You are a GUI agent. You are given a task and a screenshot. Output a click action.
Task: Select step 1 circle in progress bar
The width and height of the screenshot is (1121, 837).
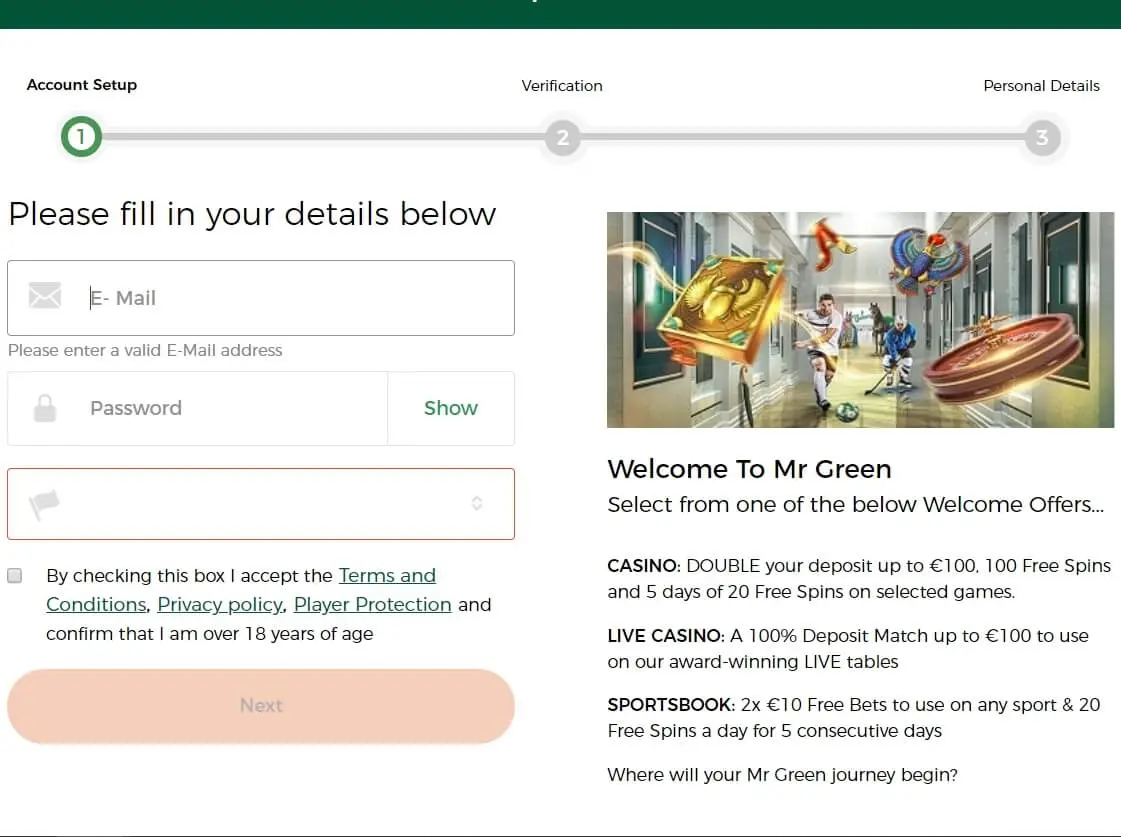tap(82, 137)
